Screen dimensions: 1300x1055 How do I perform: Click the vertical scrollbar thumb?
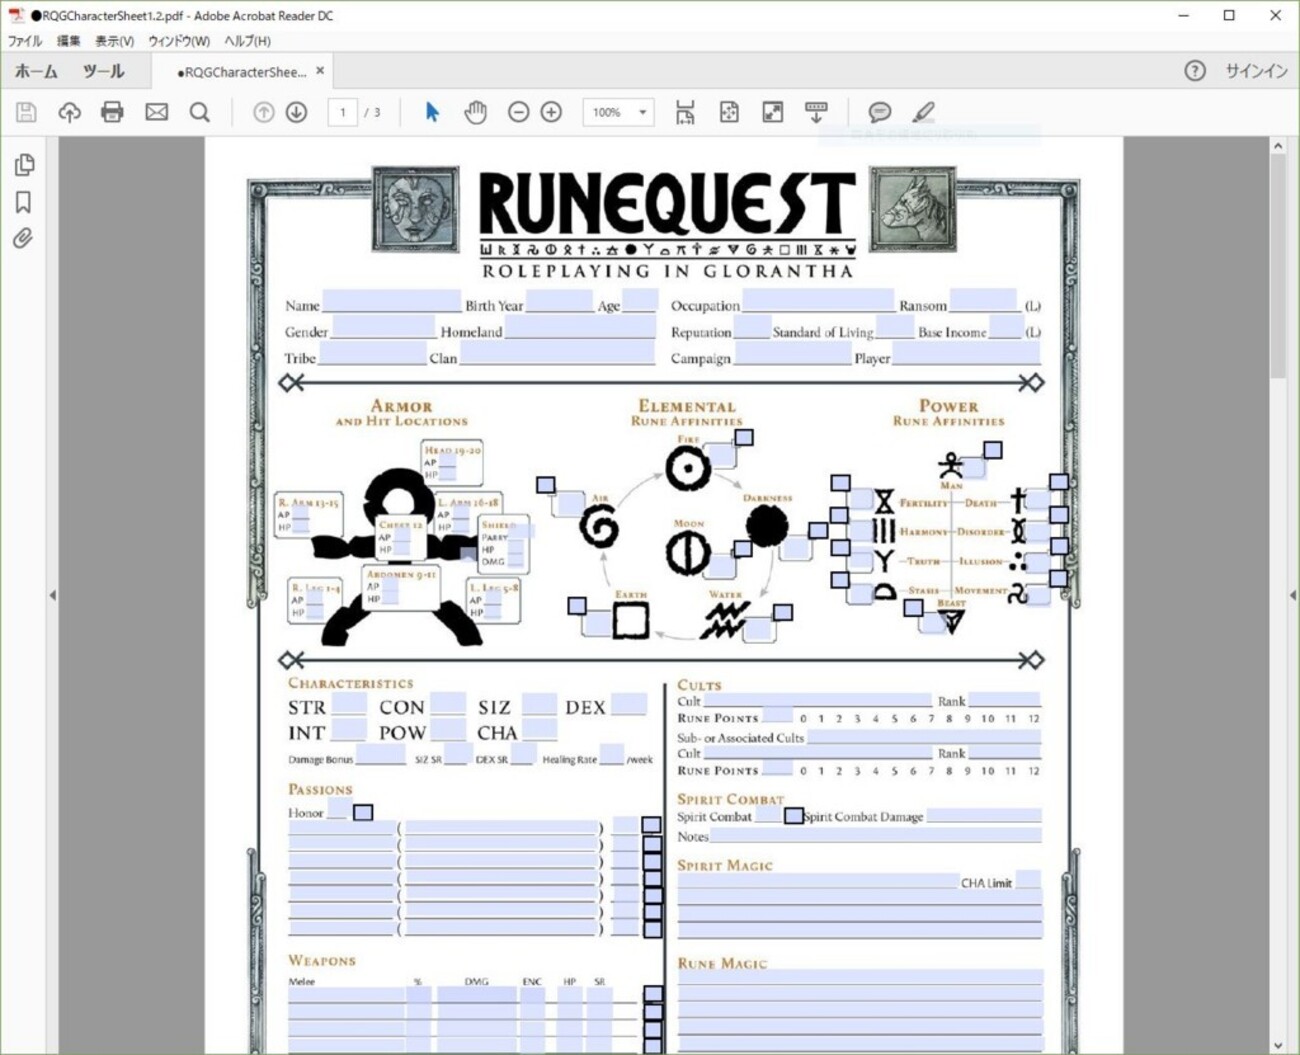coord(1278,267)
